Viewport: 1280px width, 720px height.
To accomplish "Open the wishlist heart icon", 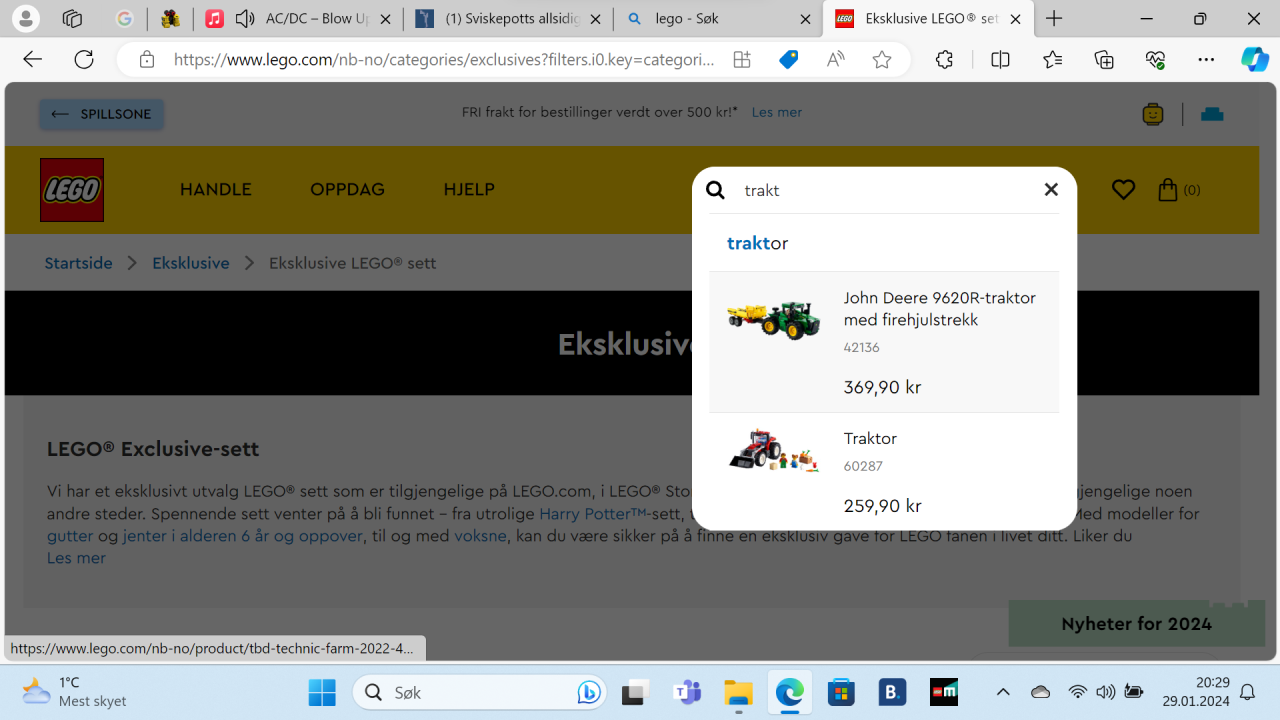I will 1123,190.
